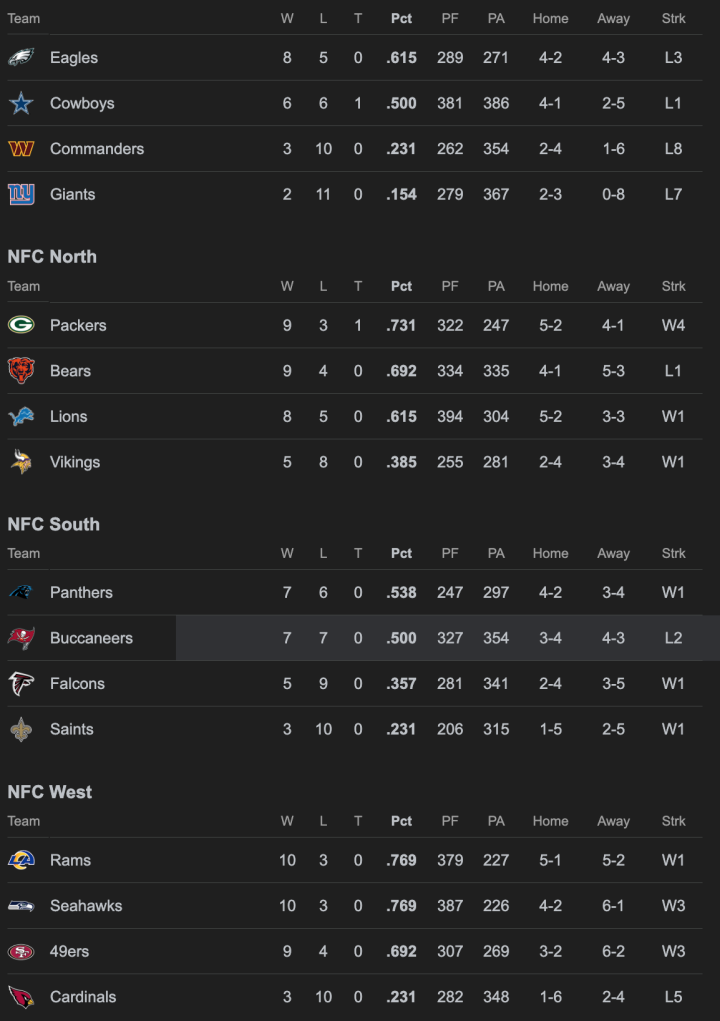
Task: Click the NFC South division heading
Action: 53,524
